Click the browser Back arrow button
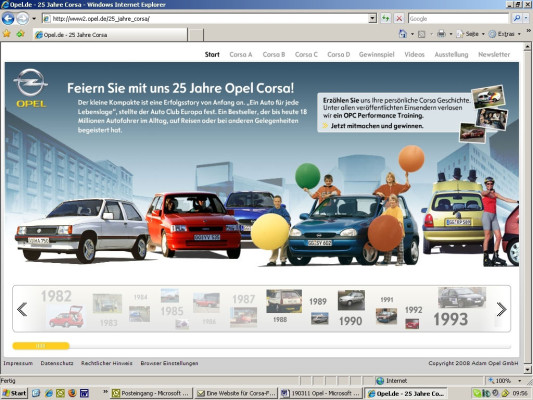The height and width of the screenshot is (400, 533). pos(8,18)
